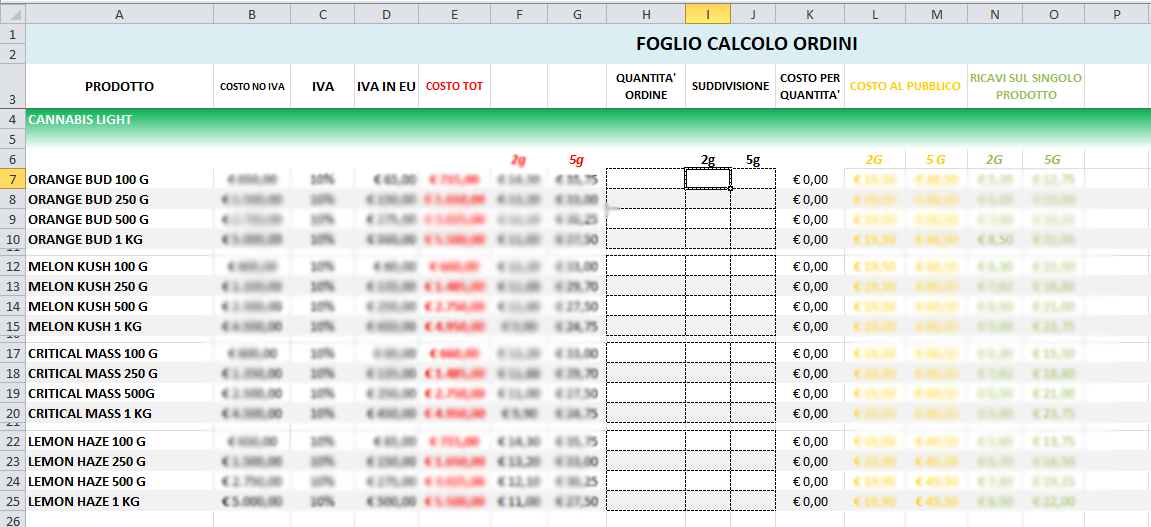This screenshot has height=527, width=1151.
Task: Click 5g subdivision cell for MELON KUSH 100 G
Action: [753, 266]
